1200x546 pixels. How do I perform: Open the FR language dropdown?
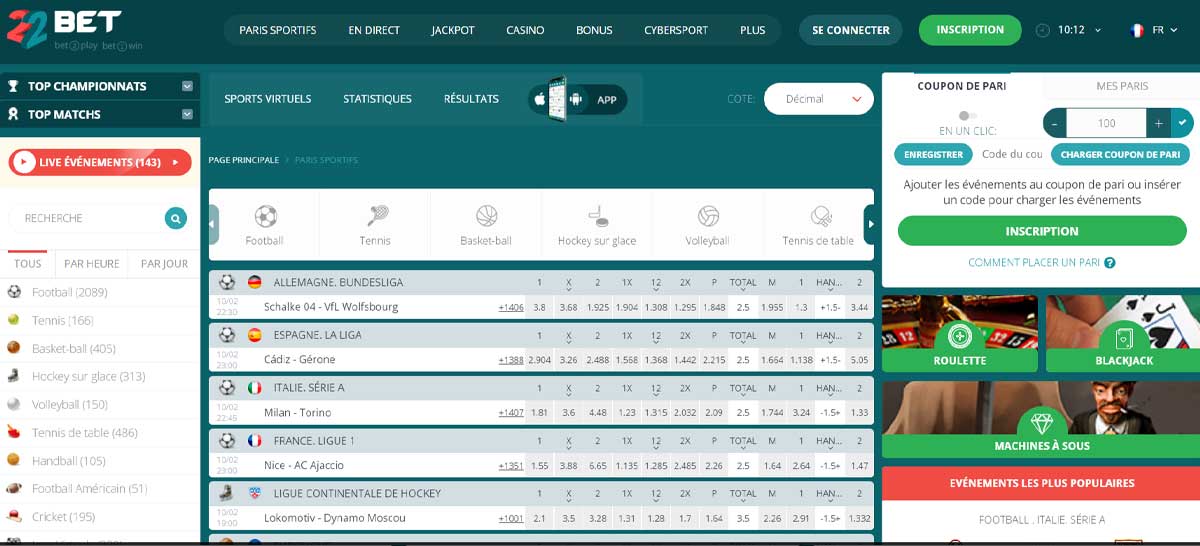coord(1164,30)
